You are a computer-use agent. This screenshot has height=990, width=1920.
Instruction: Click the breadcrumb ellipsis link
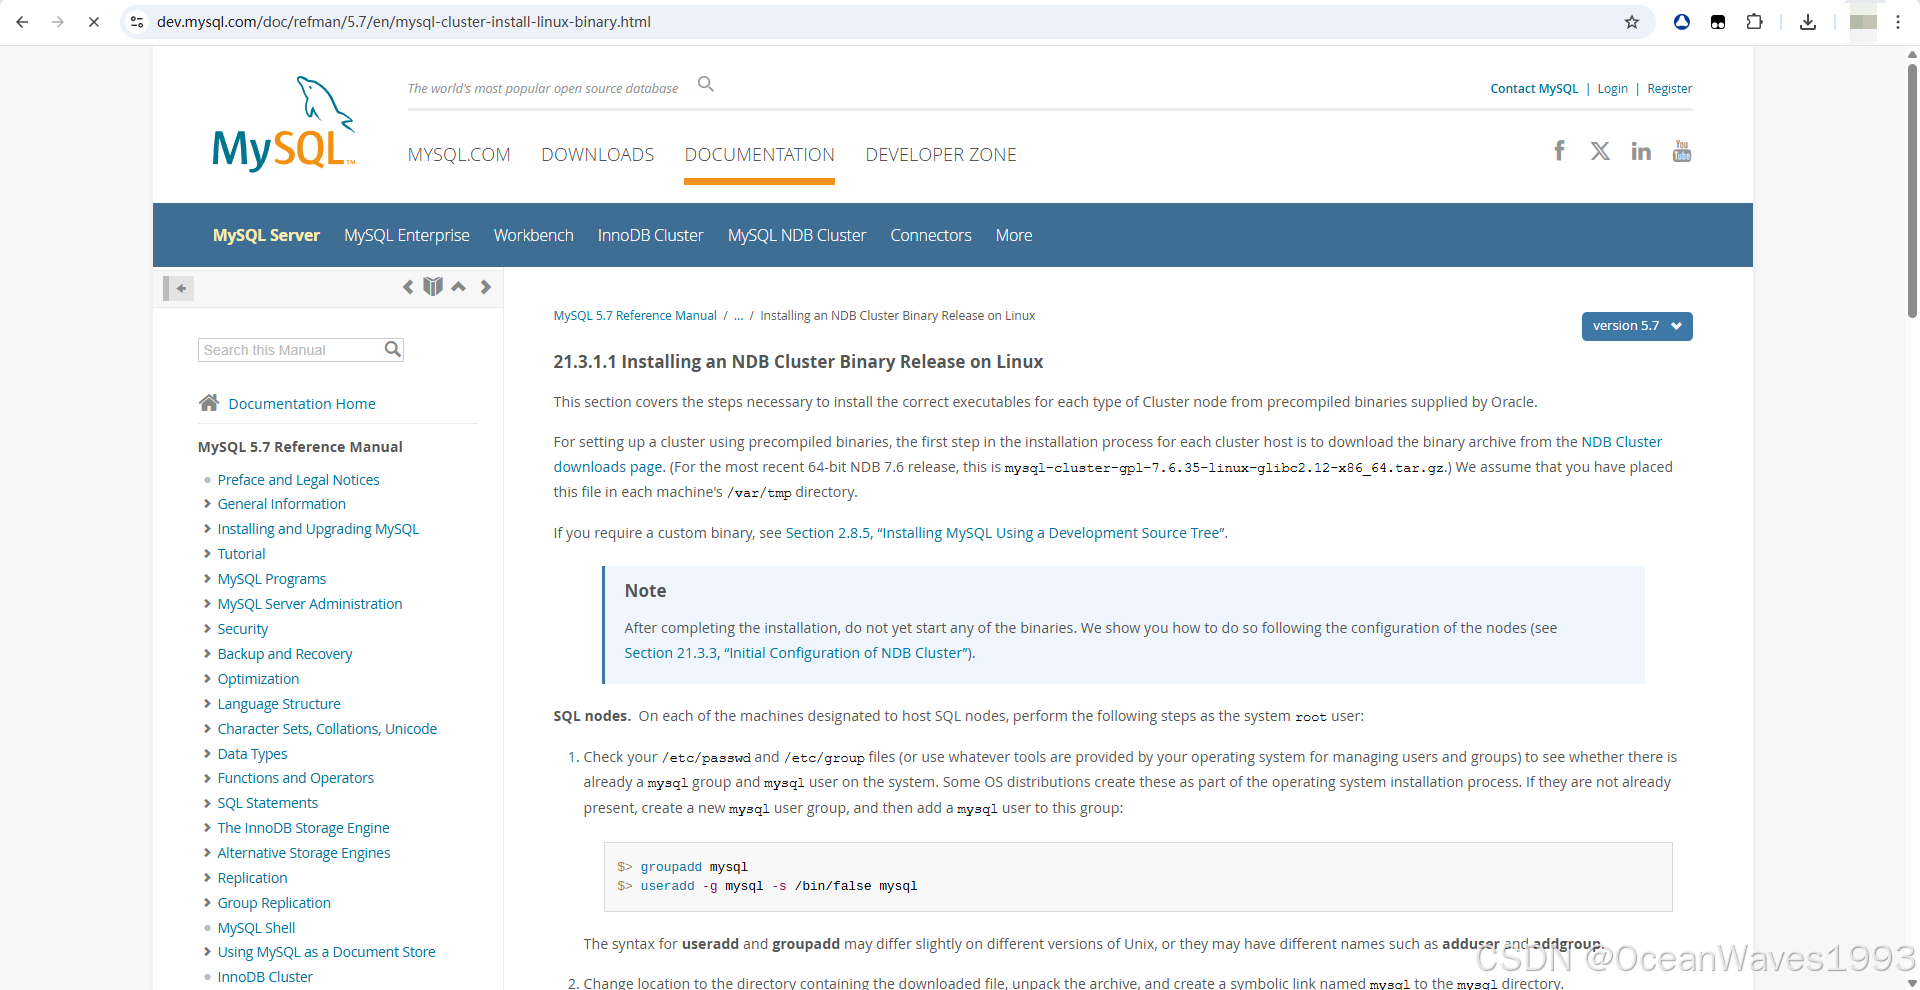[x=739, y=316]
